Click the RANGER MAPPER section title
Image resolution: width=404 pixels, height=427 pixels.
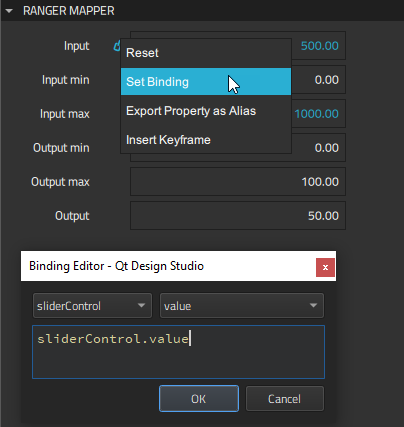[x=69, y=11]
